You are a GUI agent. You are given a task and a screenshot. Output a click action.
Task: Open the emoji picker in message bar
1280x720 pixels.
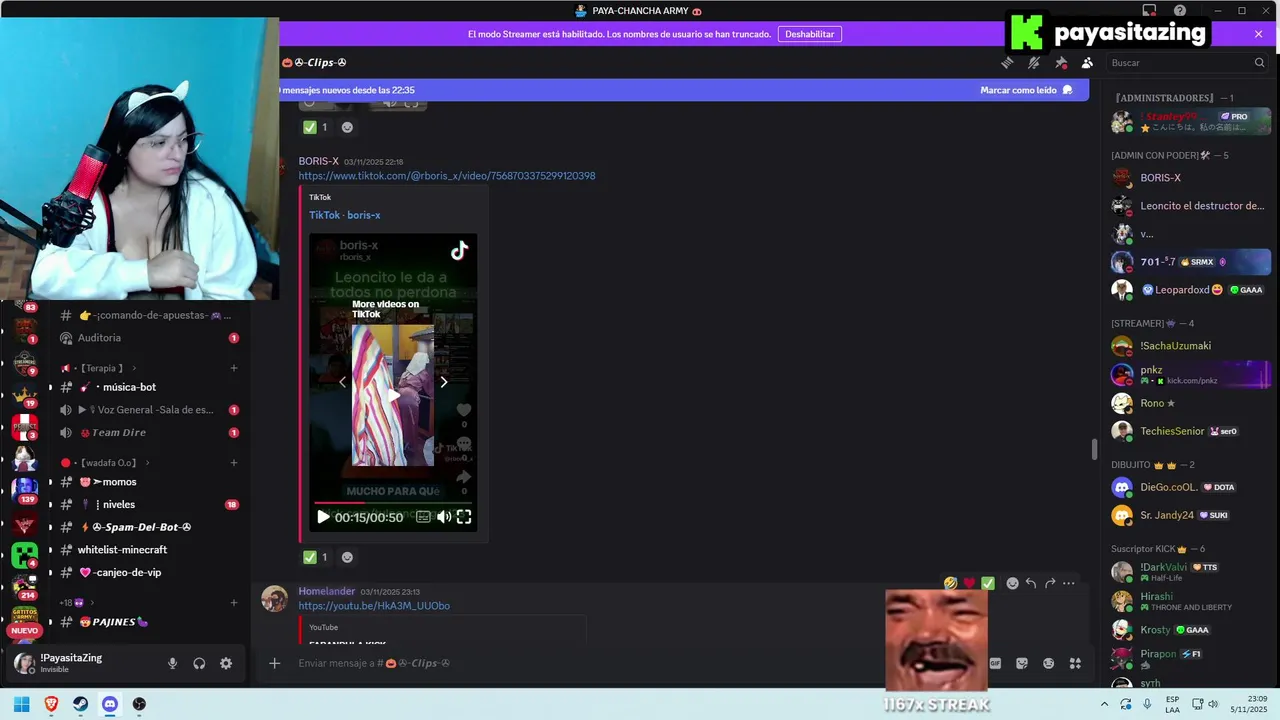click(x=1048, y=663)
